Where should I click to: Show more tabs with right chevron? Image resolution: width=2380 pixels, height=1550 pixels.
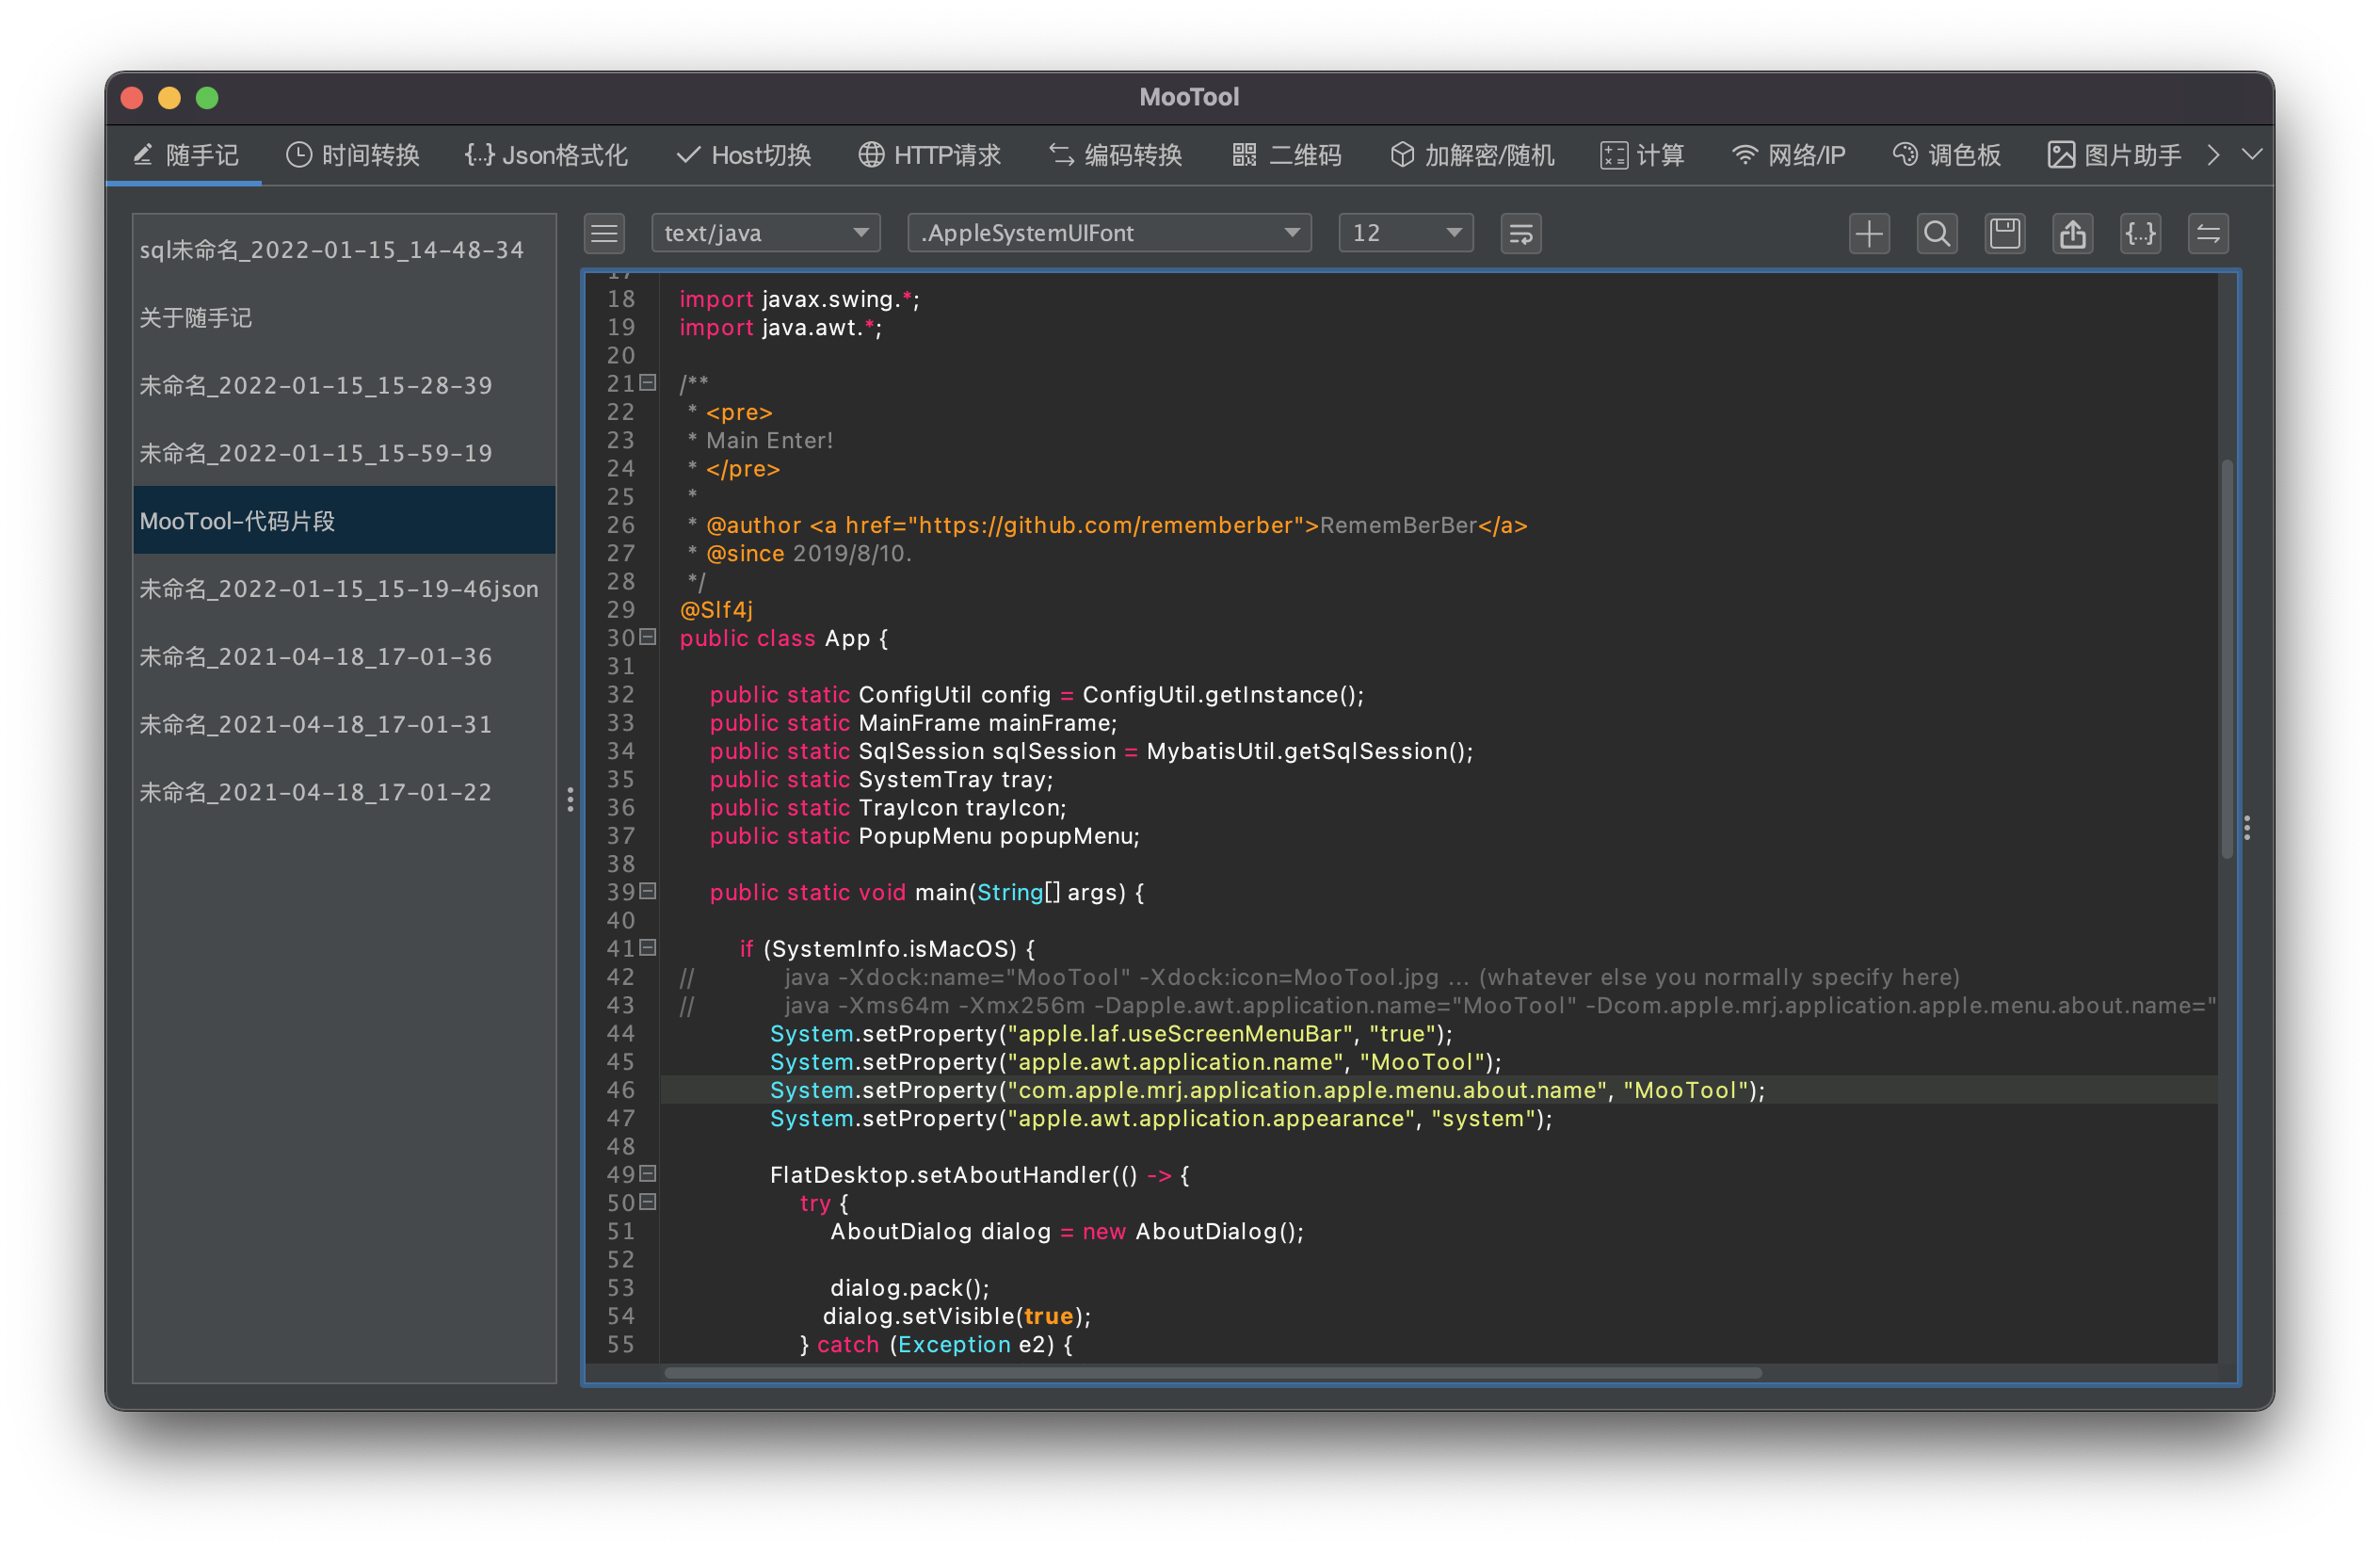(x=2213, y=155)
